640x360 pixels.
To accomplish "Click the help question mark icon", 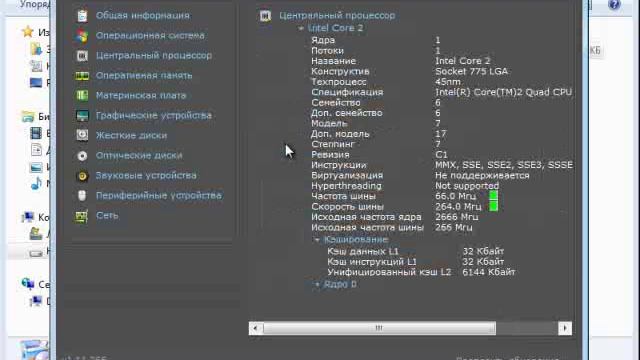I will pyautogui.click(x=614, y=4).
